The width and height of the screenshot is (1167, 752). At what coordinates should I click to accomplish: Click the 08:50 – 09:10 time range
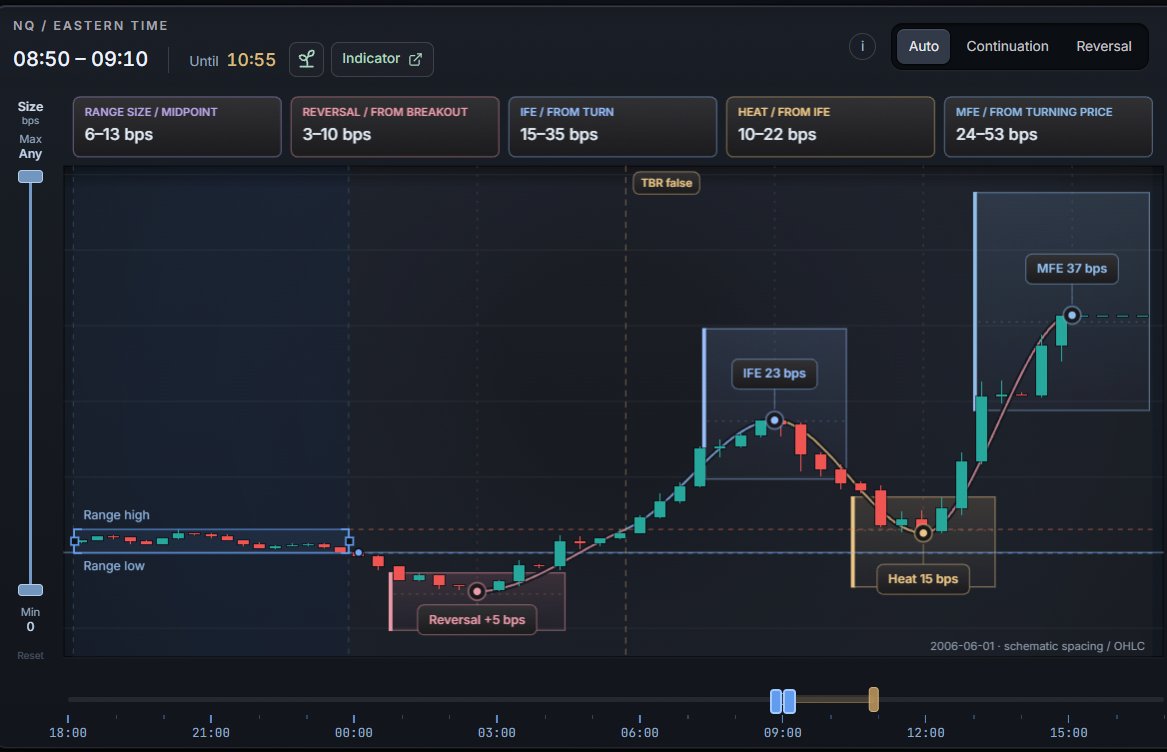point(80,59)
